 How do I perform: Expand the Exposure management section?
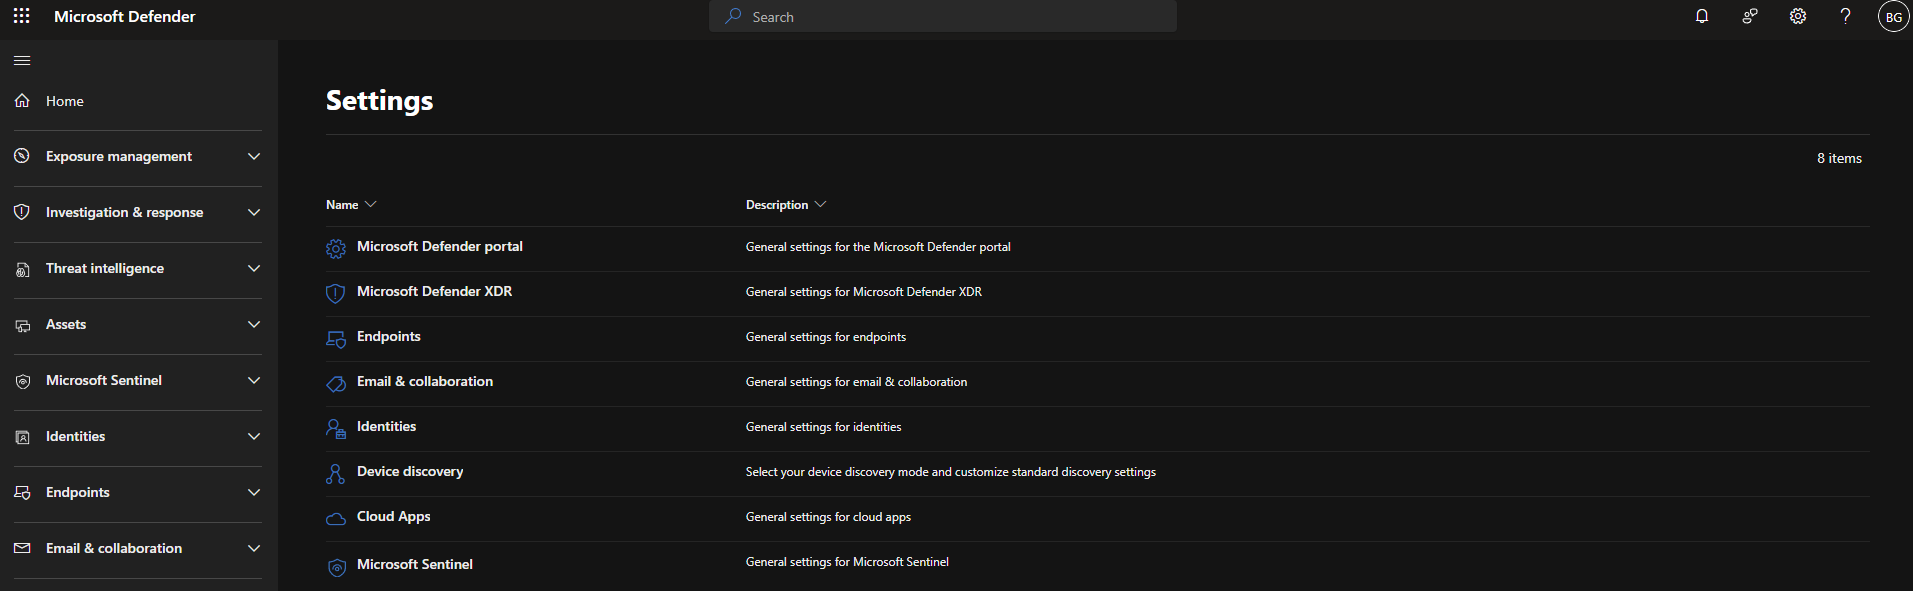(254, 157)
